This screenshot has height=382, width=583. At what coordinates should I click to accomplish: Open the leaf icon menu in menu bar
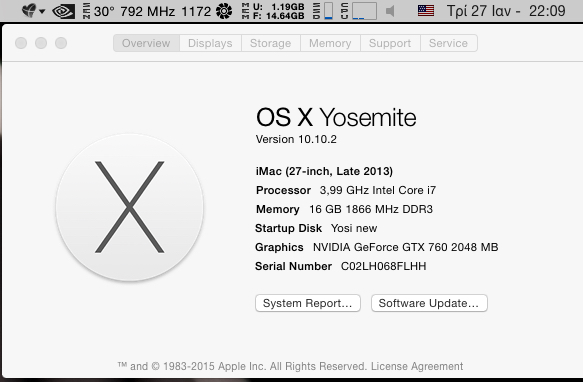coord(33,11)
